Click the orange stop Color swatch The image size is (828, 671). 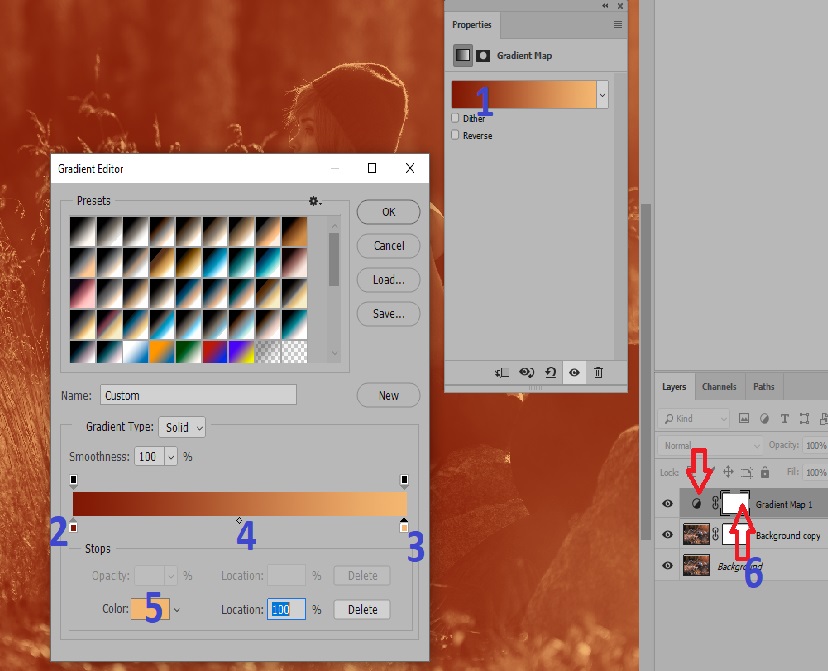(150, 609)
